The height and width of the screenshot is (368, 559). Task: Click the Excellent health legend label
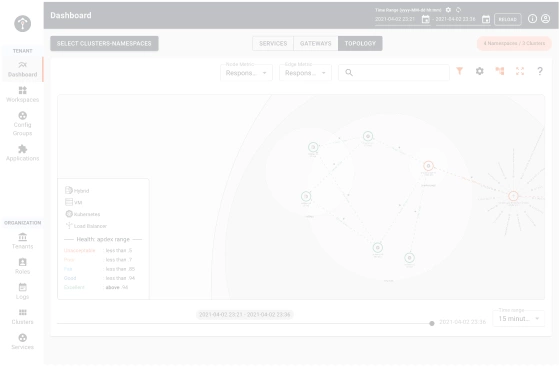(74, 287)
